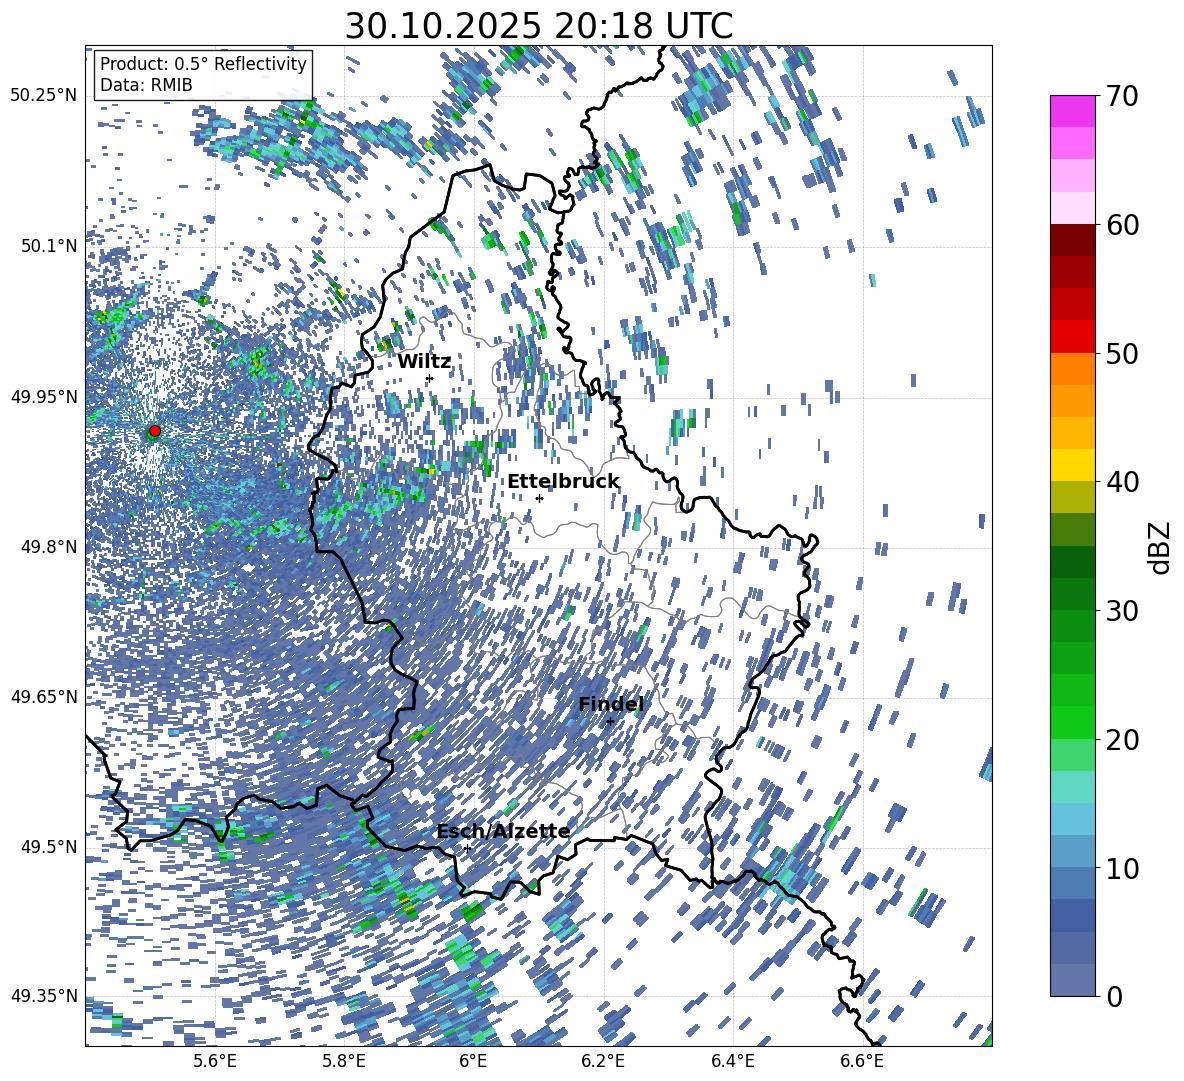Click the 49.8°N latitude label
This screenshot has width=1184, height=1081.
click(x=49, y=547)
